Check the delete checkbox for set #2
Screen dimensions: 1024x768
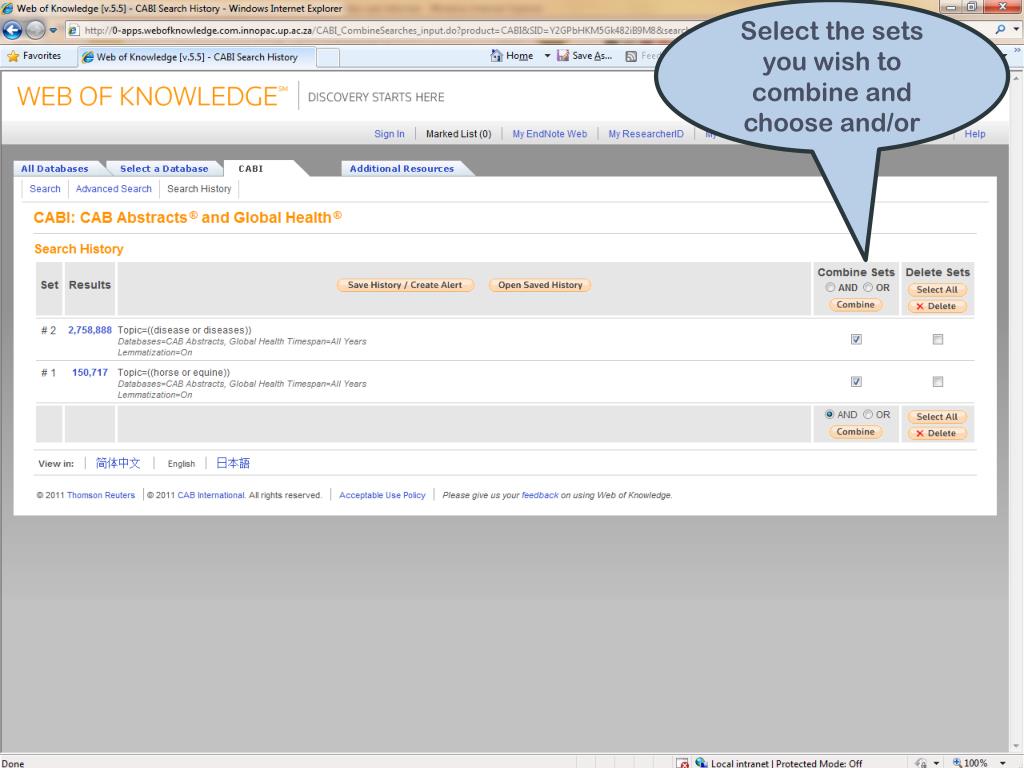938,340
